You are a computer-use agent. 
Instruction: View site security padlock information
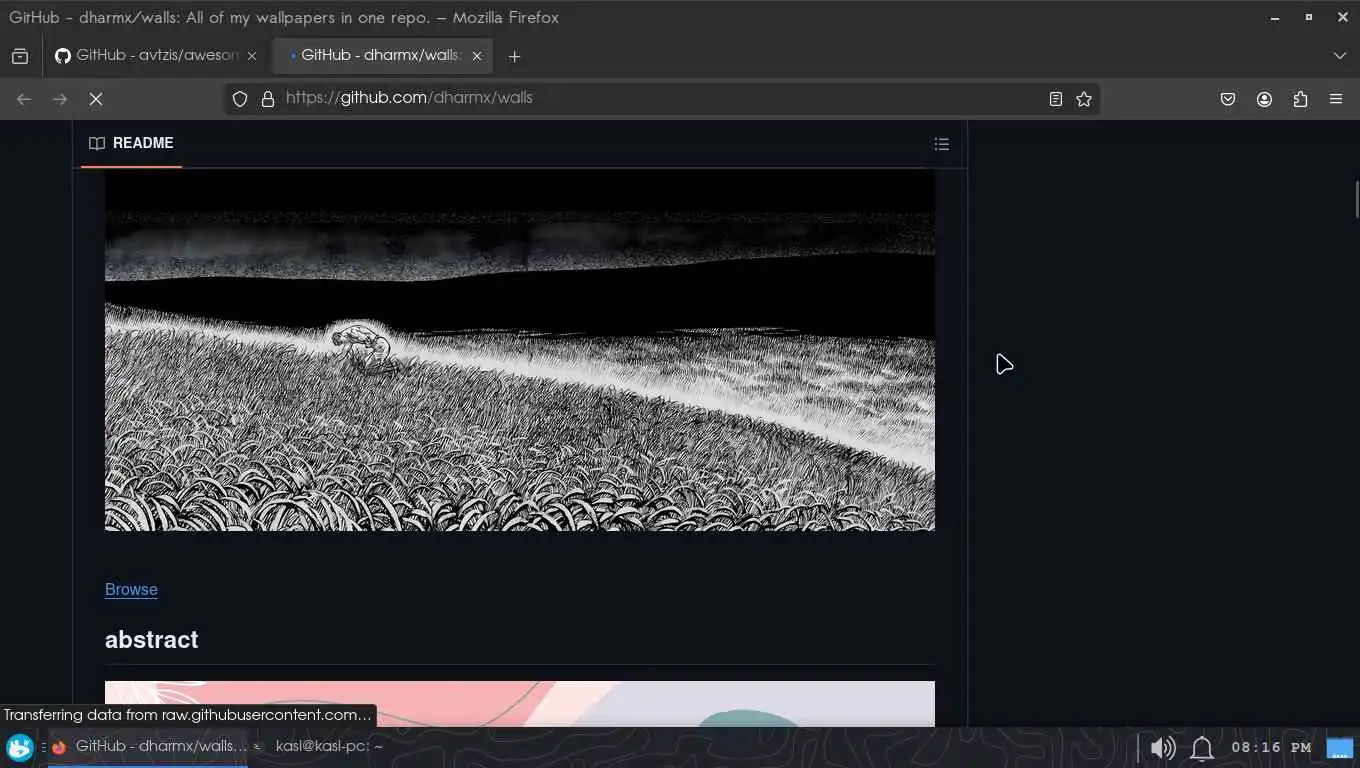(x=267, y=99)
